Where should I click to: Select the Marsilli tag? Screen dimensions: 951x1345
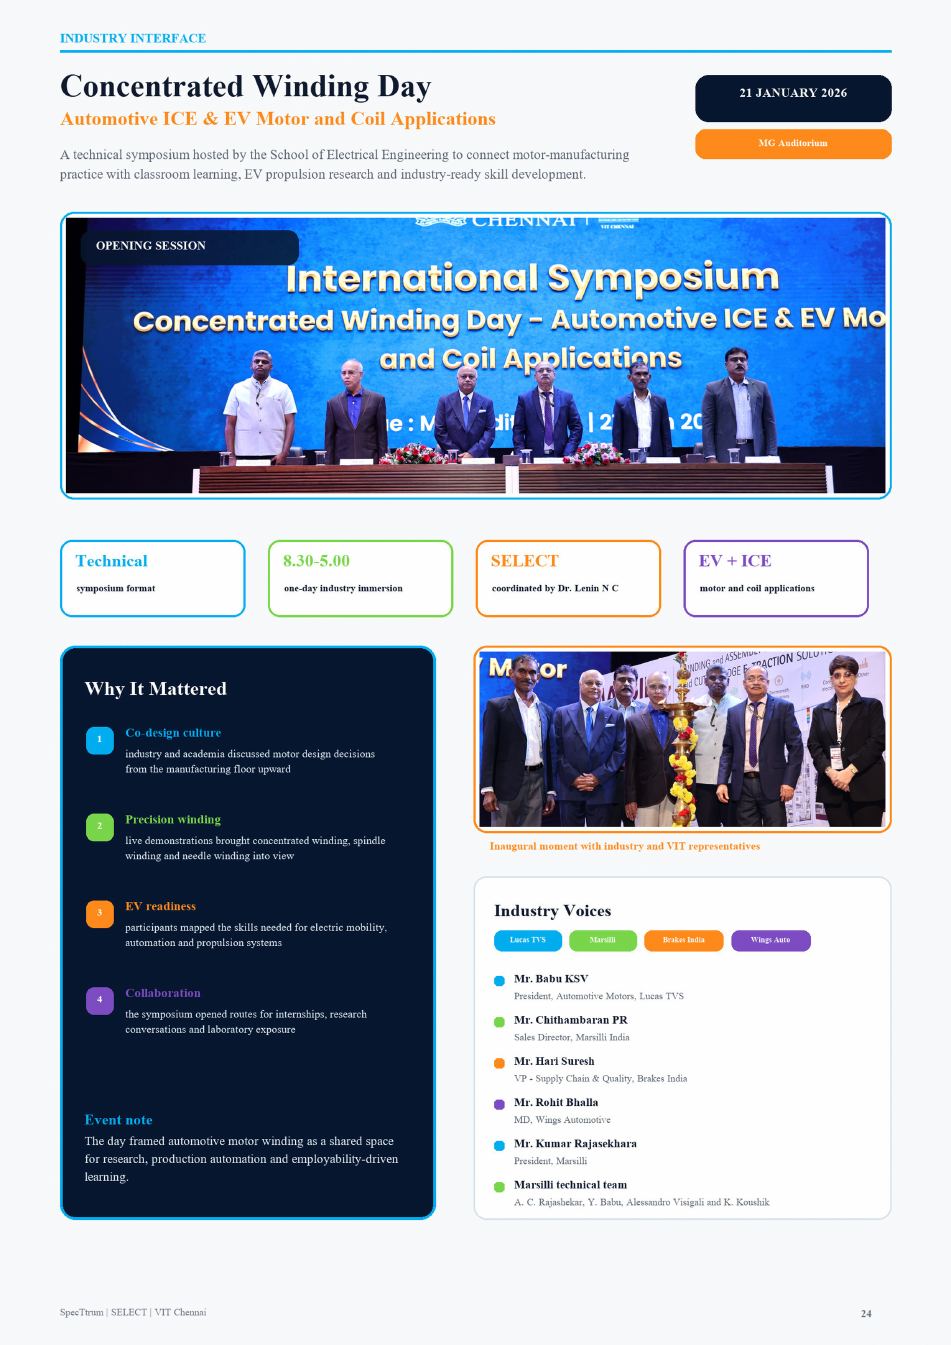(x=602, y=940)
